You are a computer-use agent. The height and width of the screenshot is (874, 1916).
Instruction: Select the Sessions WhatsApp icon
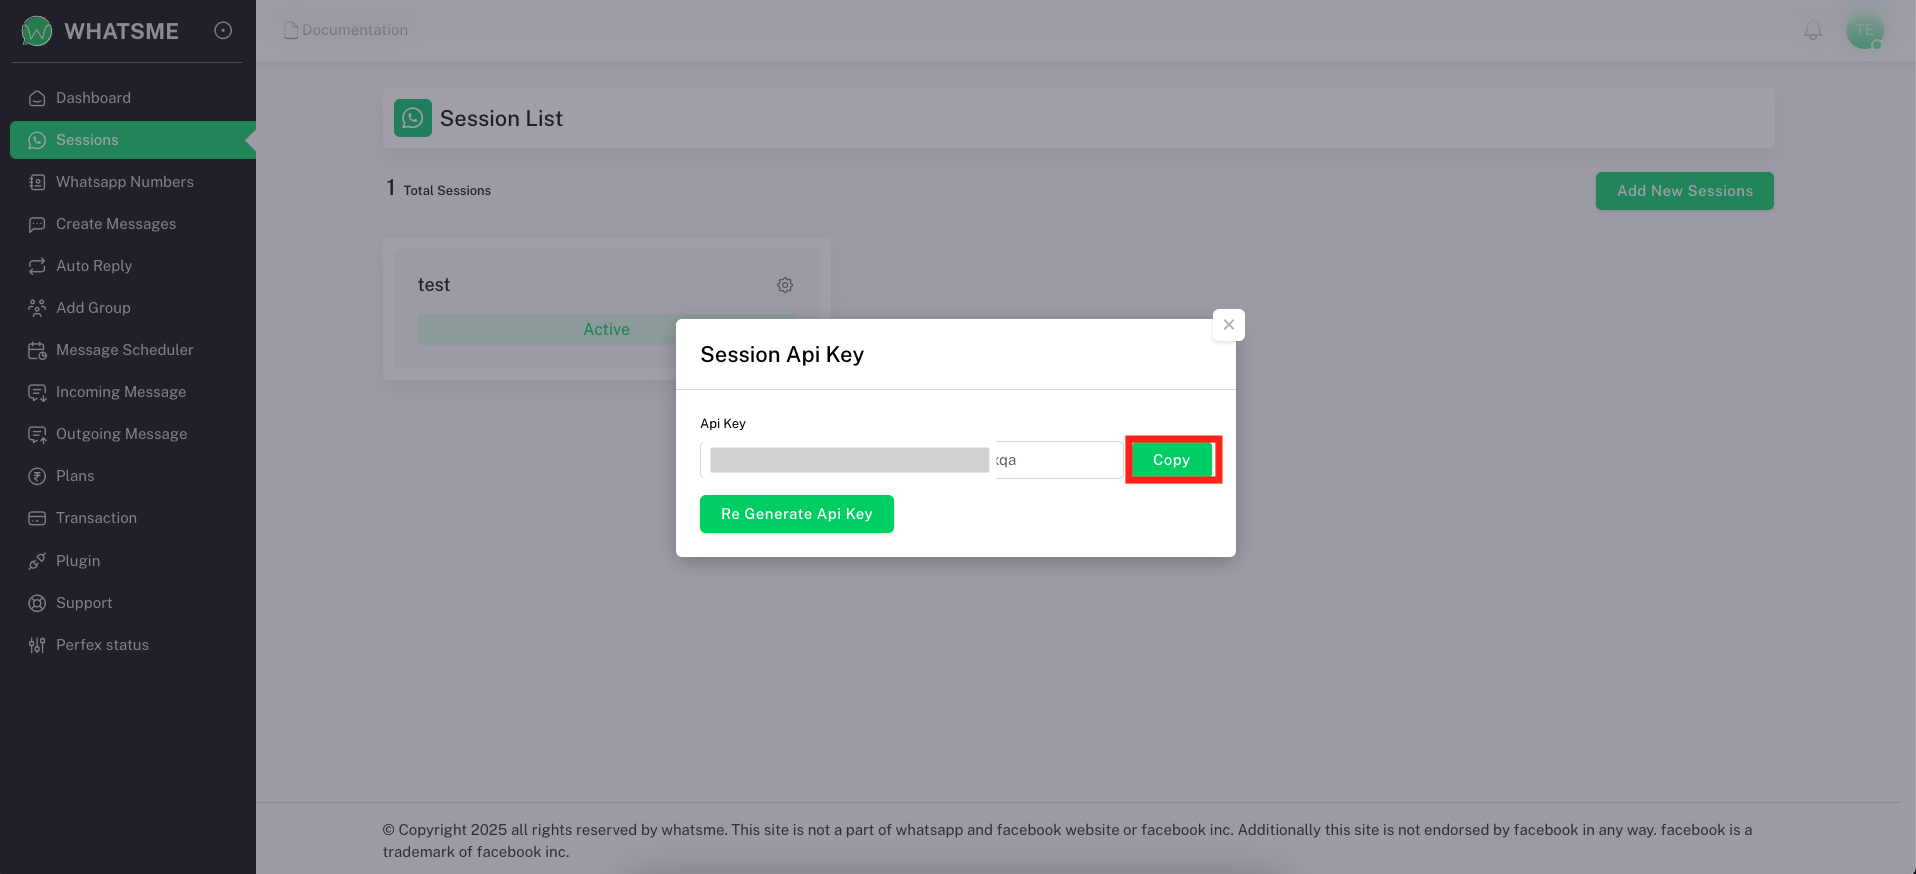click(37, 140)
